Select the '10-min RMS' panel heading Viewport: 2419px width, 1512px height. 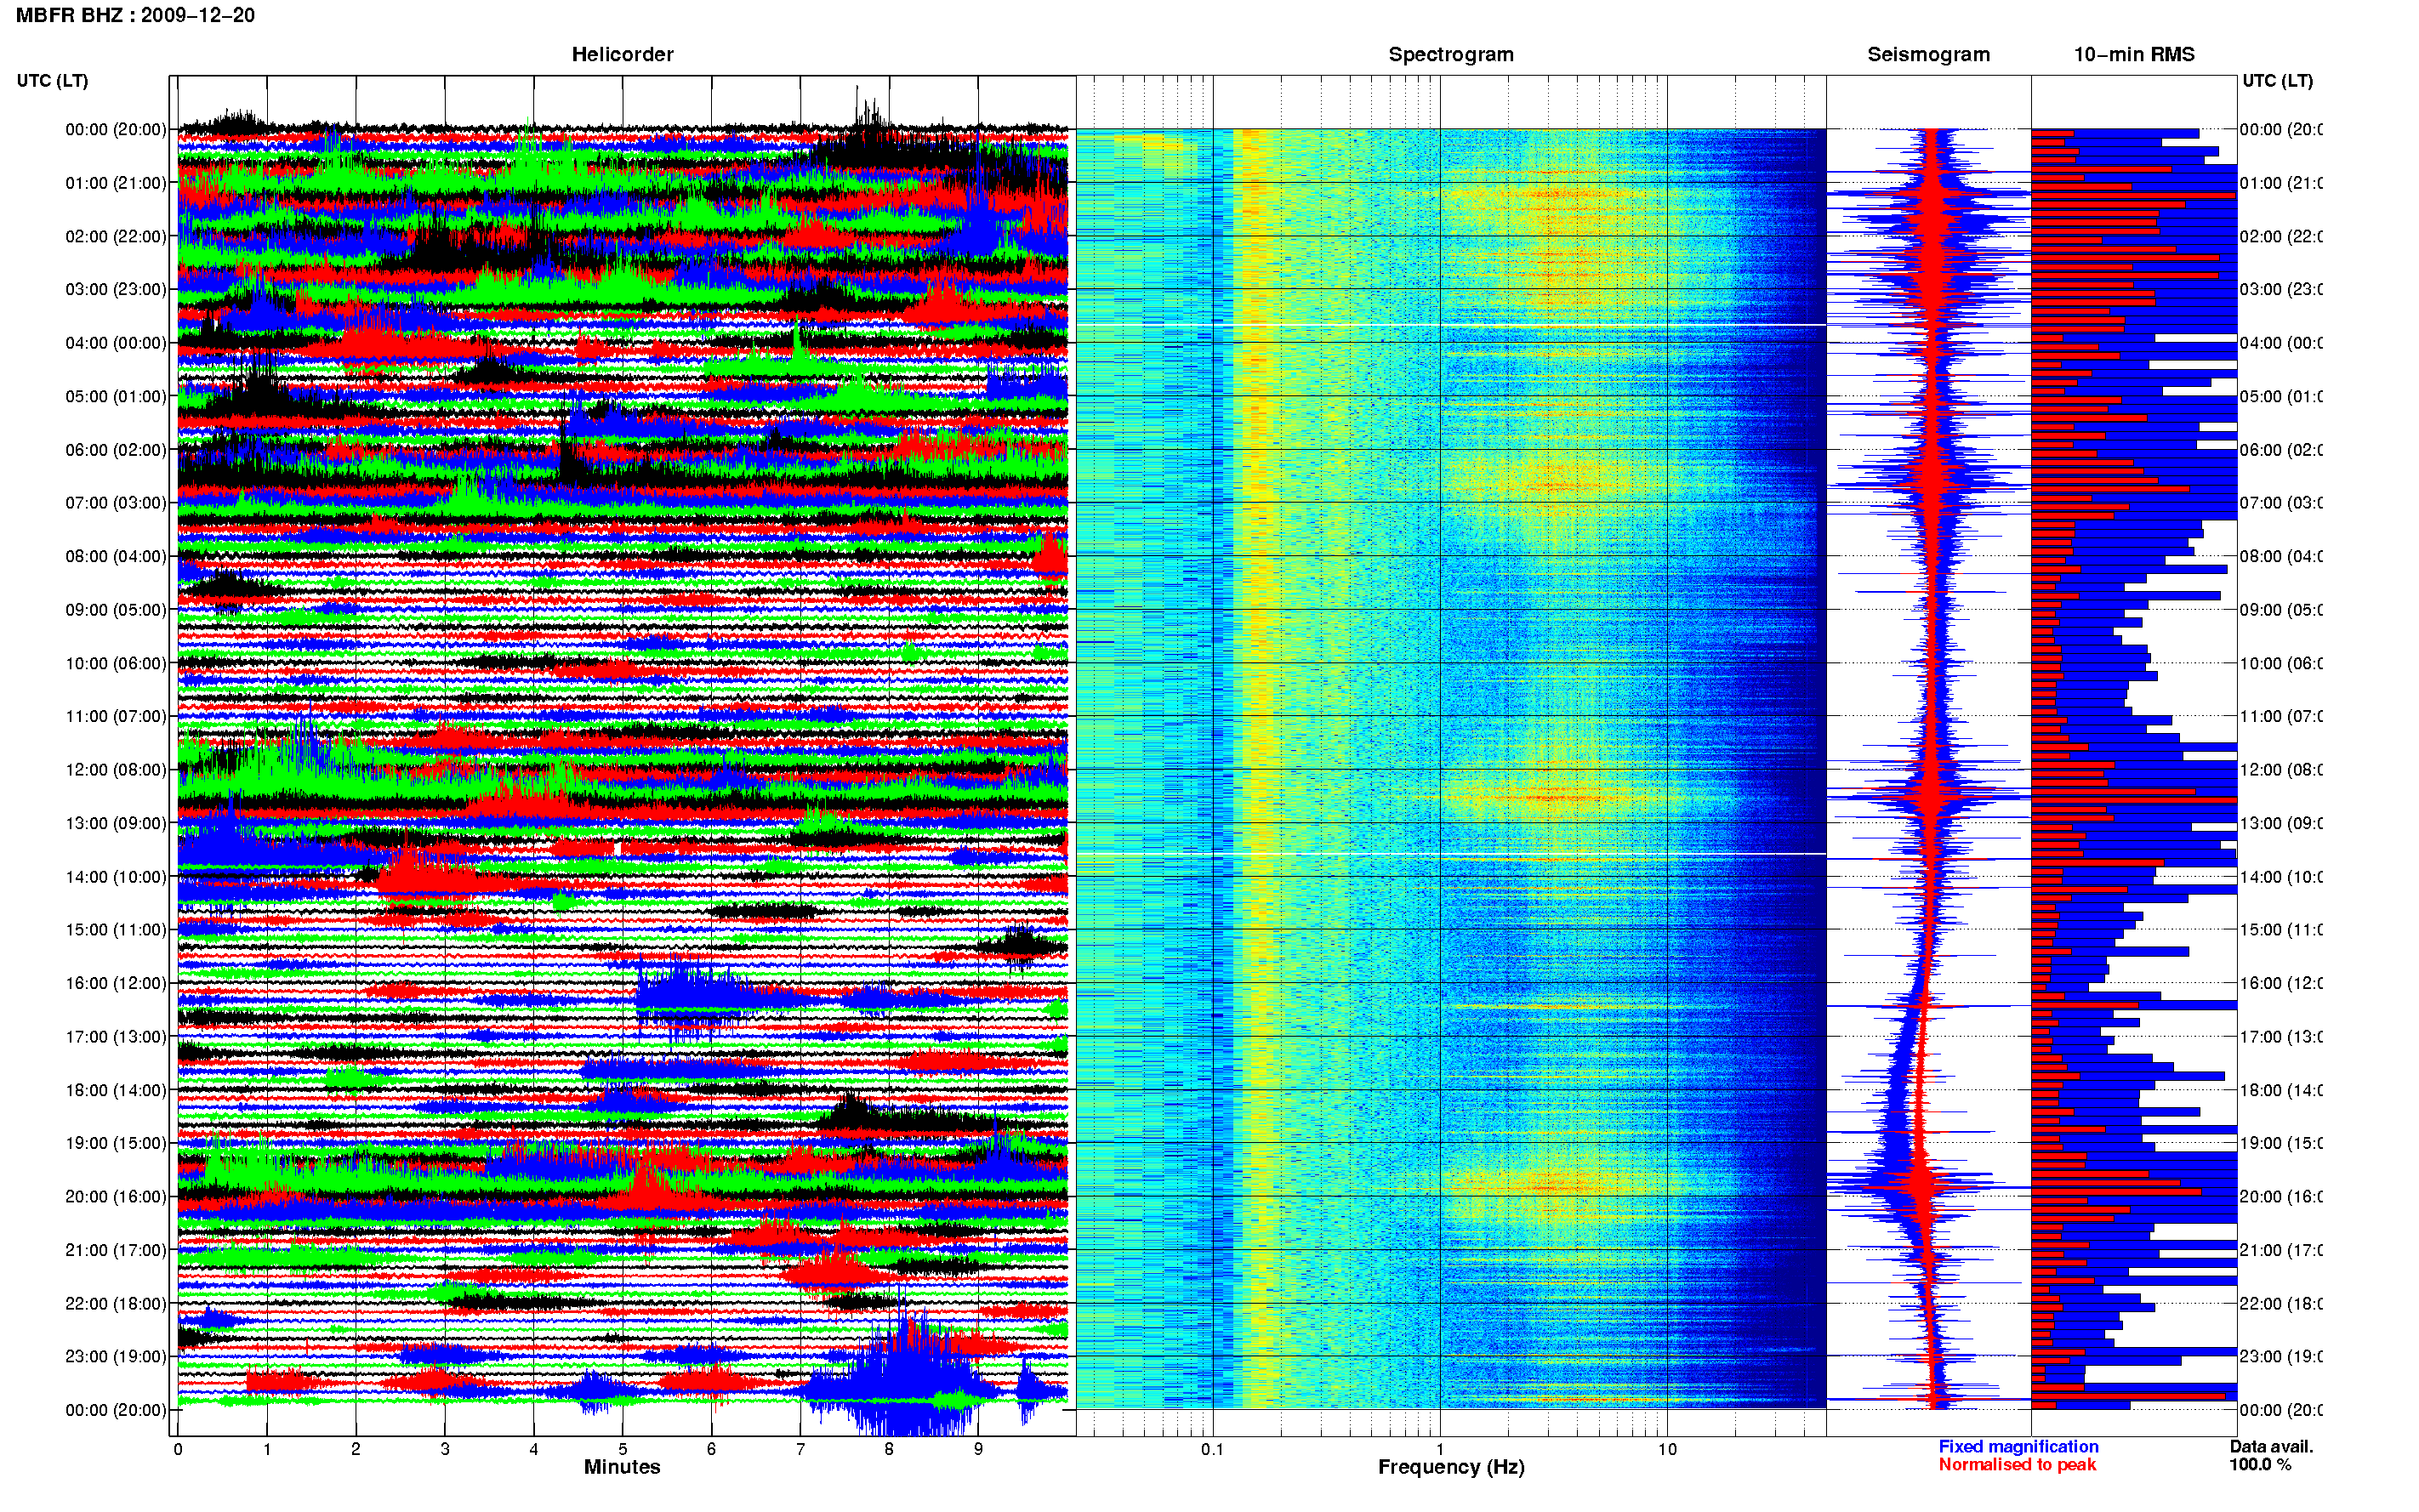click(x=2134, y=54)
